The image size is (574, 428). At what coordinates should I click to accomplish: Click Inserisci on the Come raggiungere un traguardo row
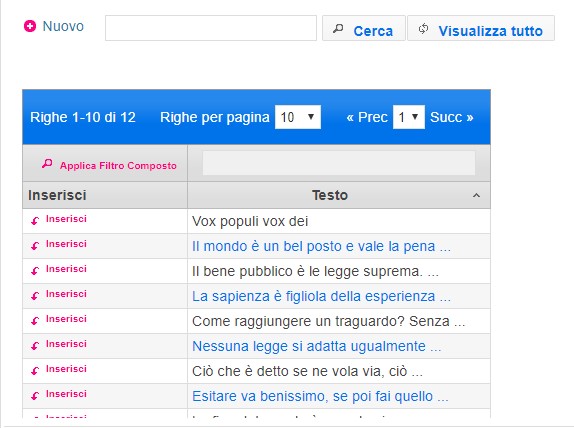coord(66,319)
